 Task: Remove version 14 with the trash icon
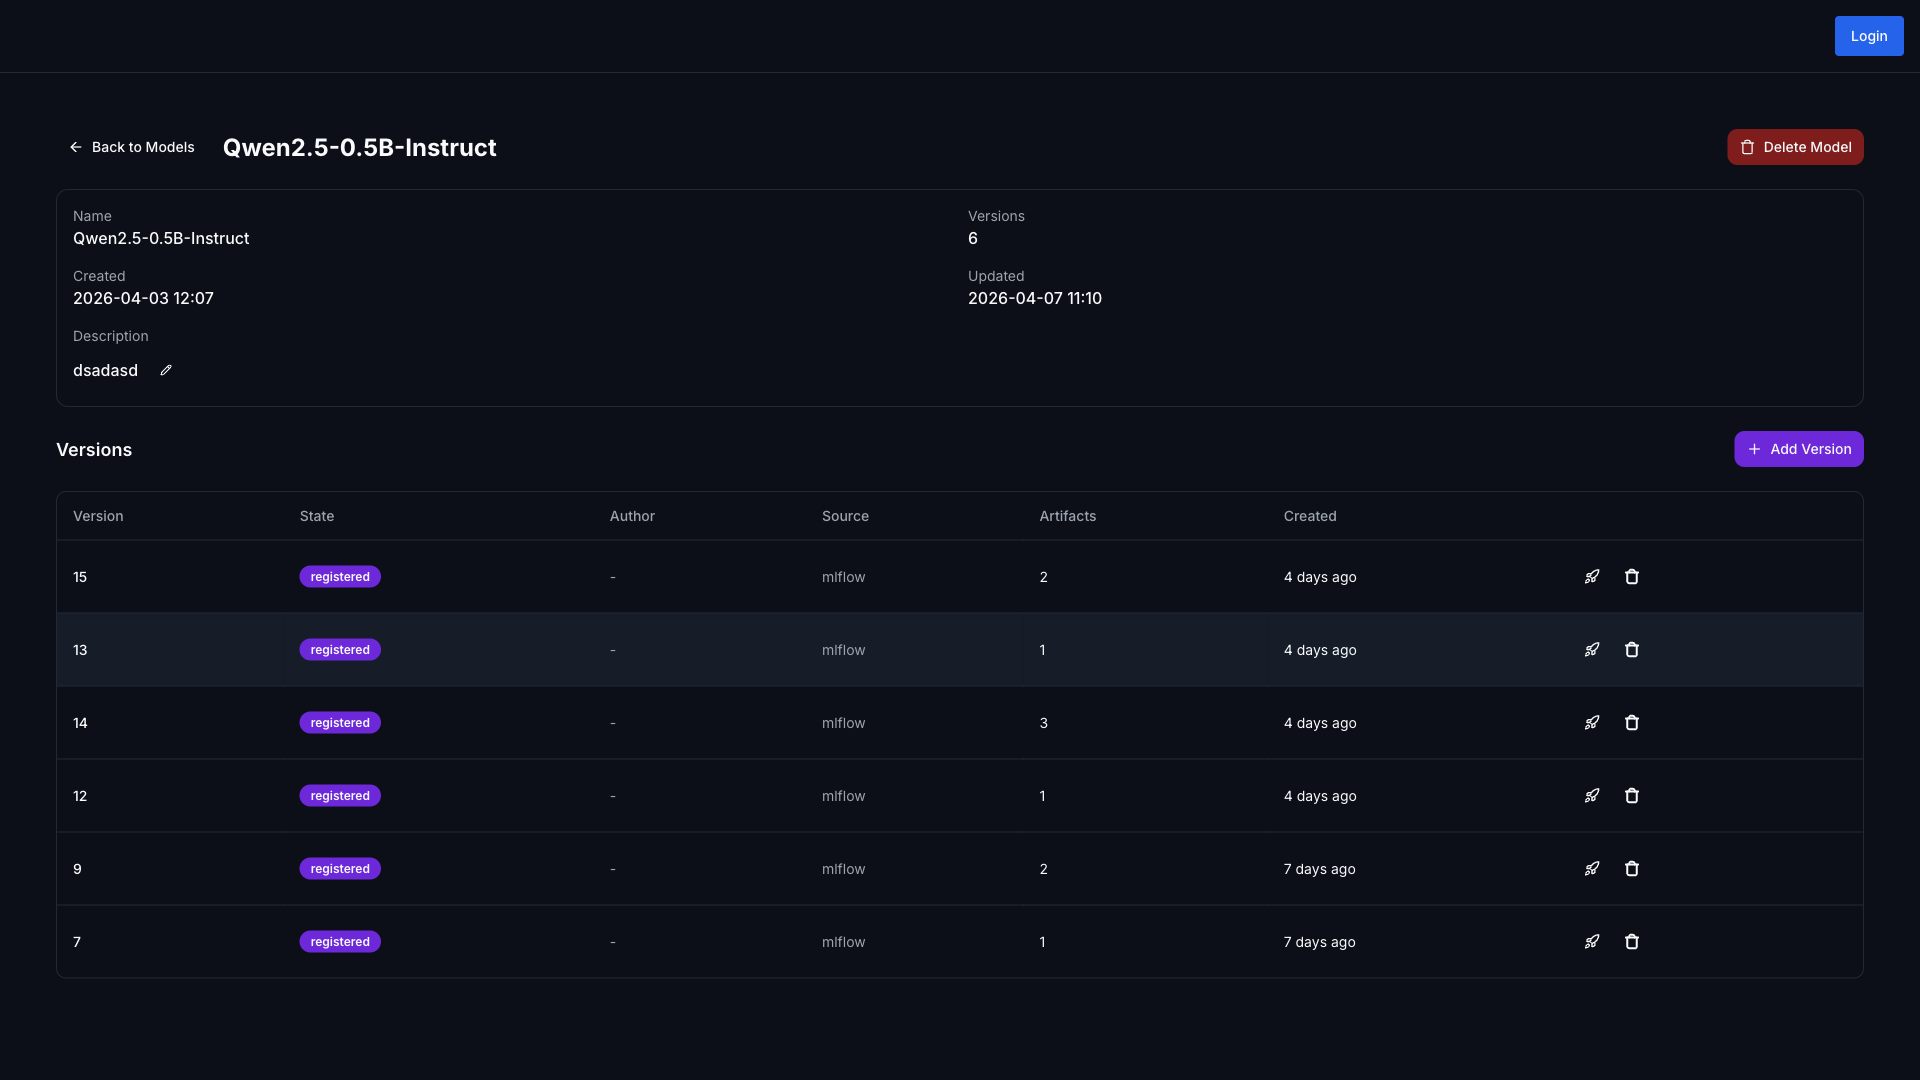[x=1631, y=723]
